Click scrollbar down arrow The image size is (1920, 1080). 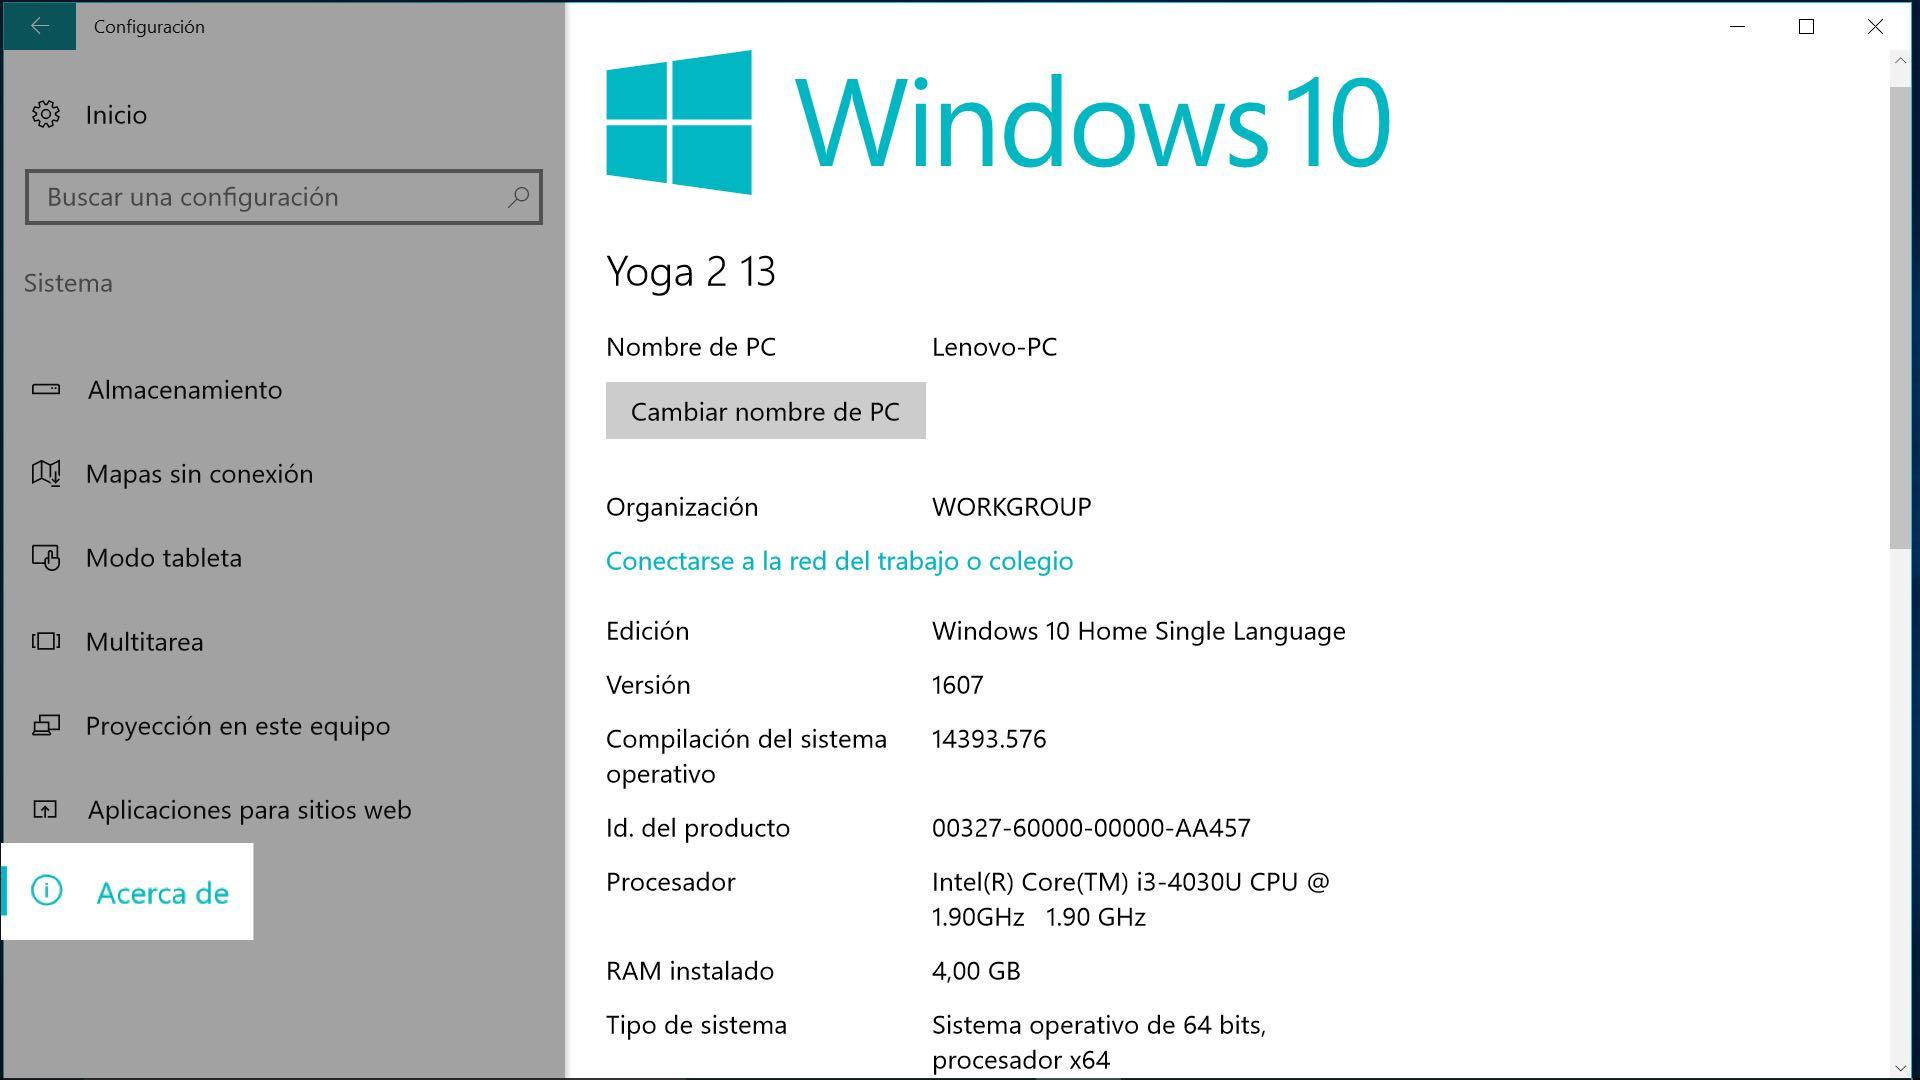click(x=1900, y=1068)
